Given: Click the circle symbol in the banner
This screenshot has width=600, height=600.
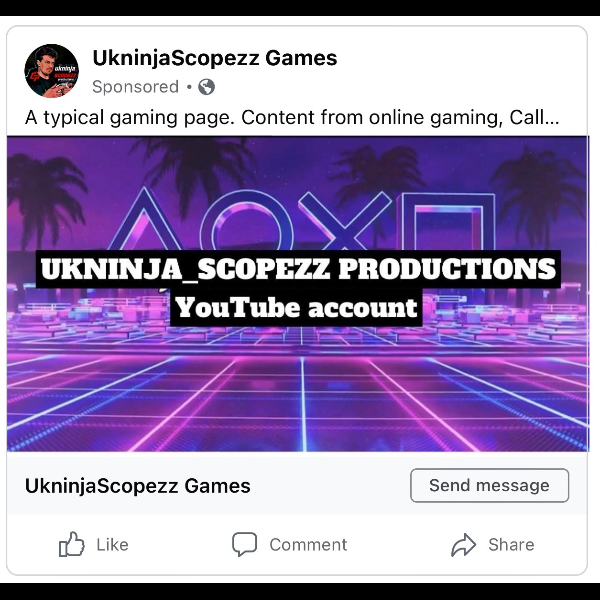Looking at the screenshot, I should tap(247, 221).
